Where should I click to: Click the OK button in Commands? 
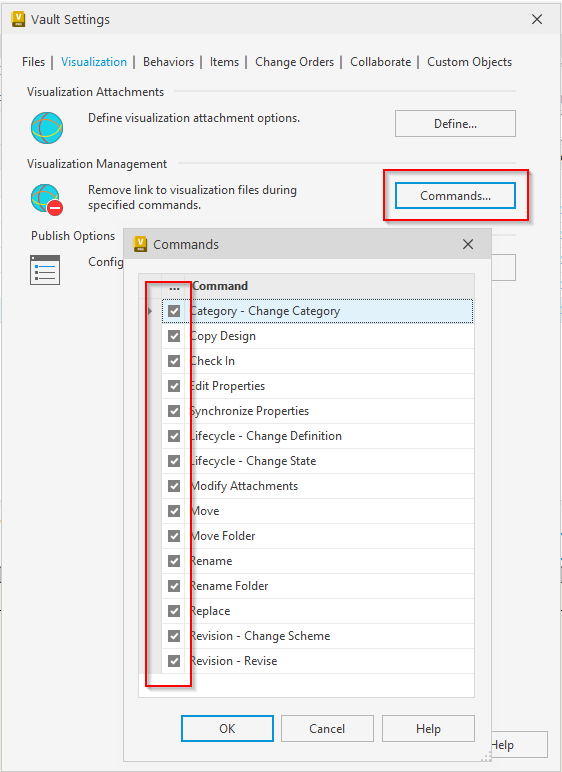227,728
